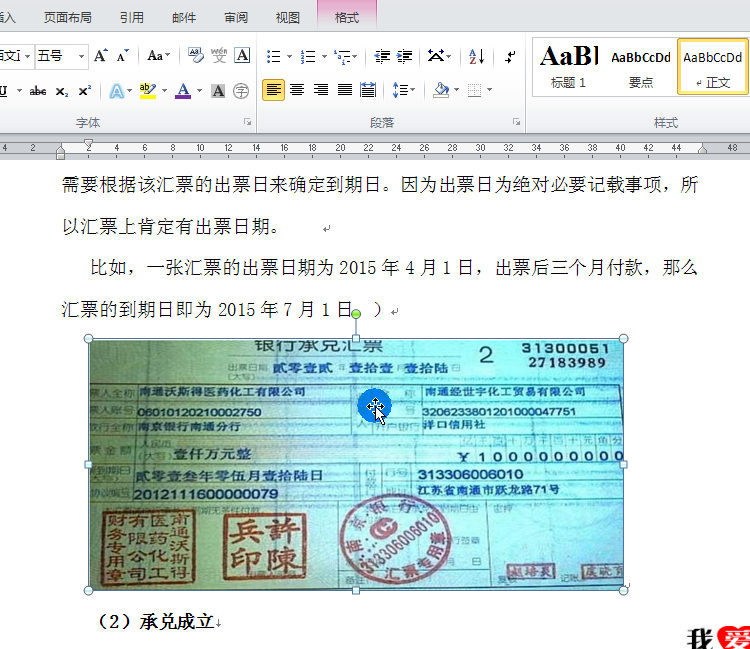750x649 pixels.
Task: Open the font color dropdown arrow
Action: tap(199, 90)
